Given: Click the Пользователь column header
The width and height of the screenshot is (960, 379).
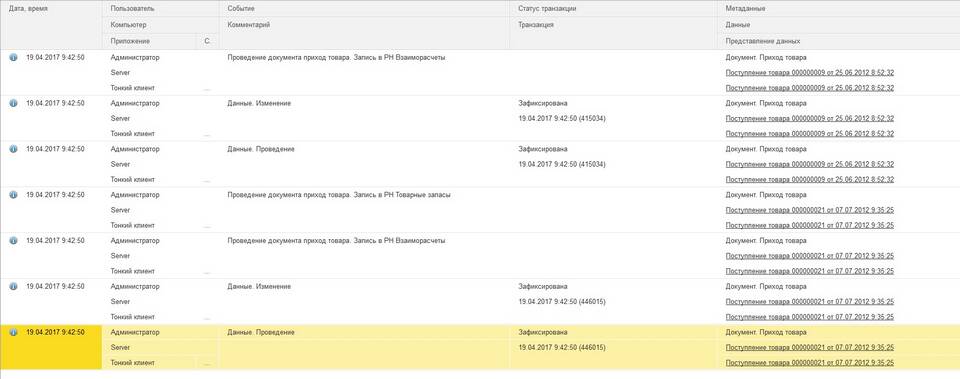Looking at the screenshot, I should coord(161,9).
